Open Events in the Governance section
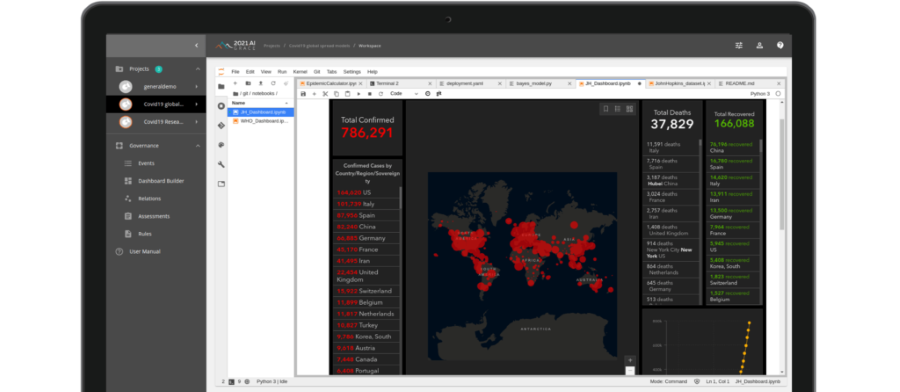This screenshot has width=900, height=392. pyautogui.click(x=146, y=164)
